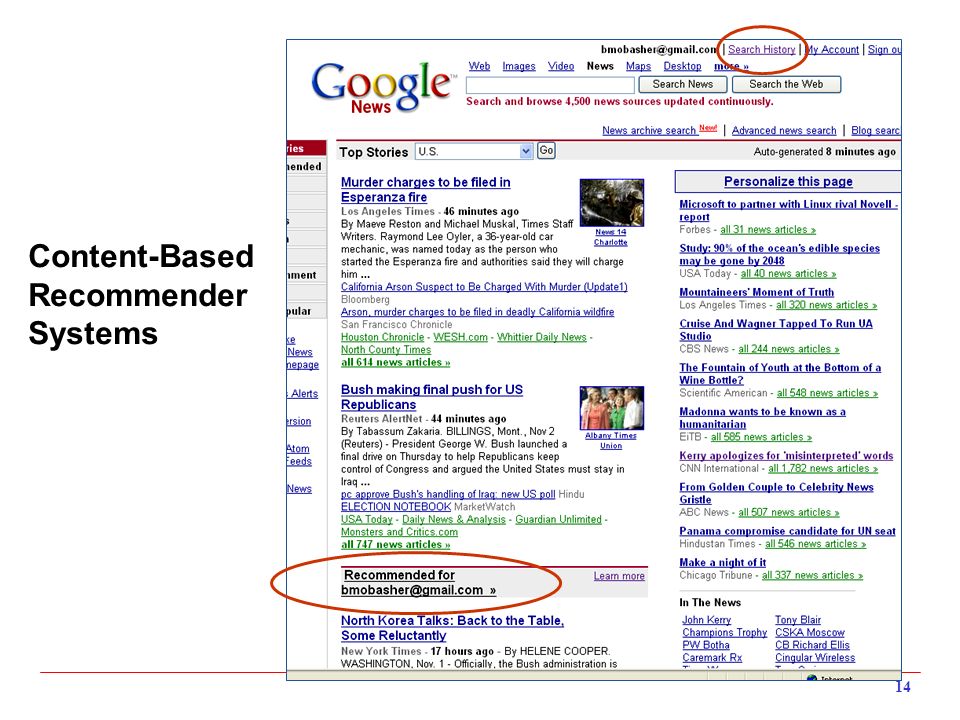Open Microsoft Linux Novell partnership story
The image size is (960, 720).
pyautogui.click(x=789, y=211)
